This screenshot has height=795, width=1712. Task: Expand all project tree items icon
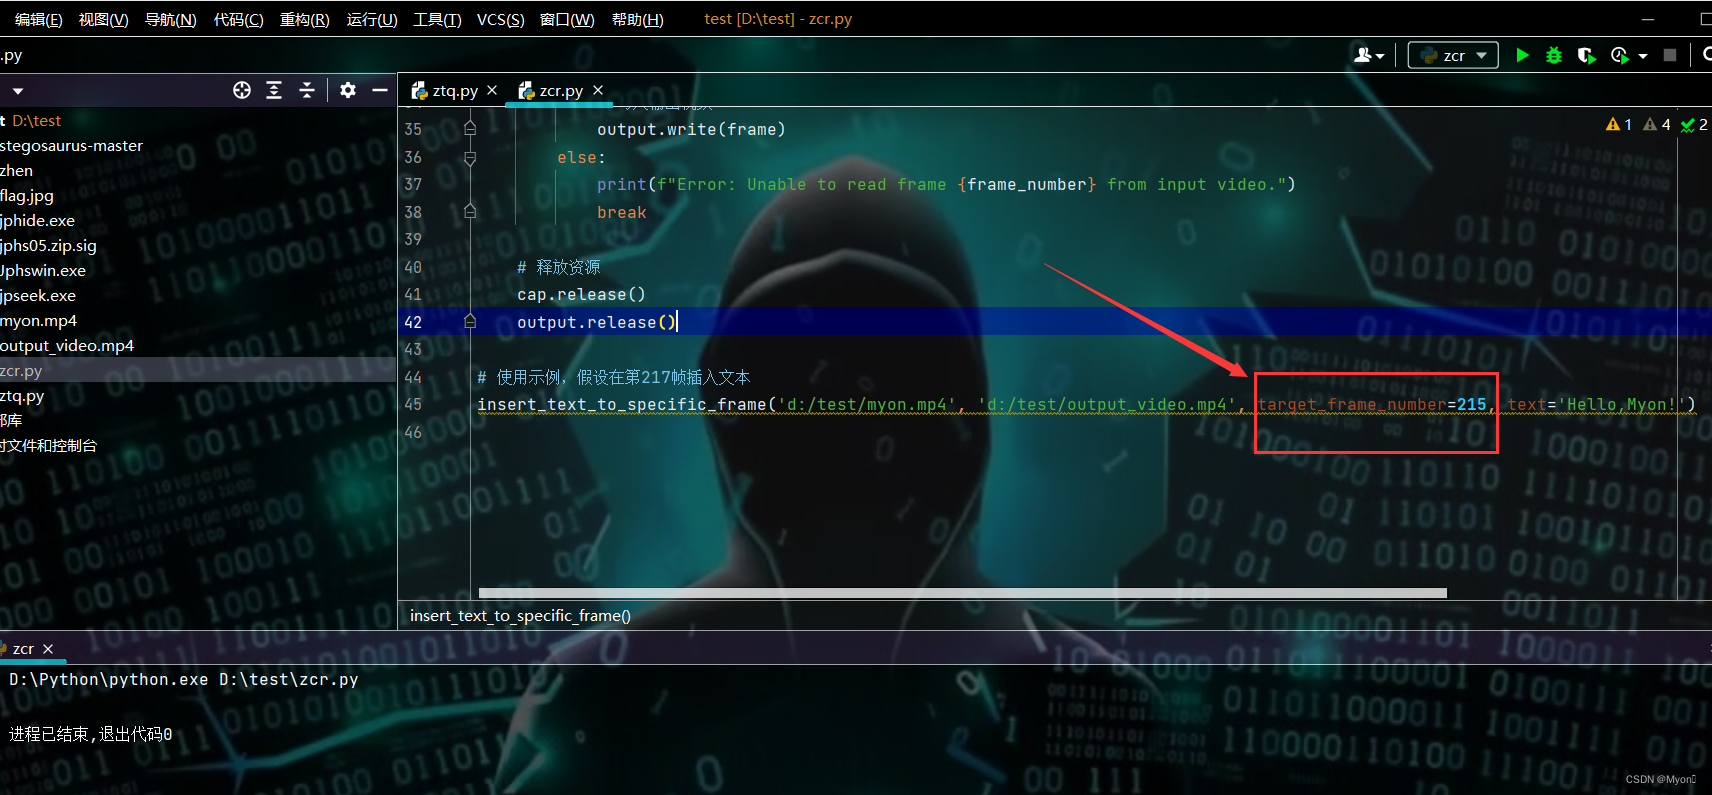[274, 90]
